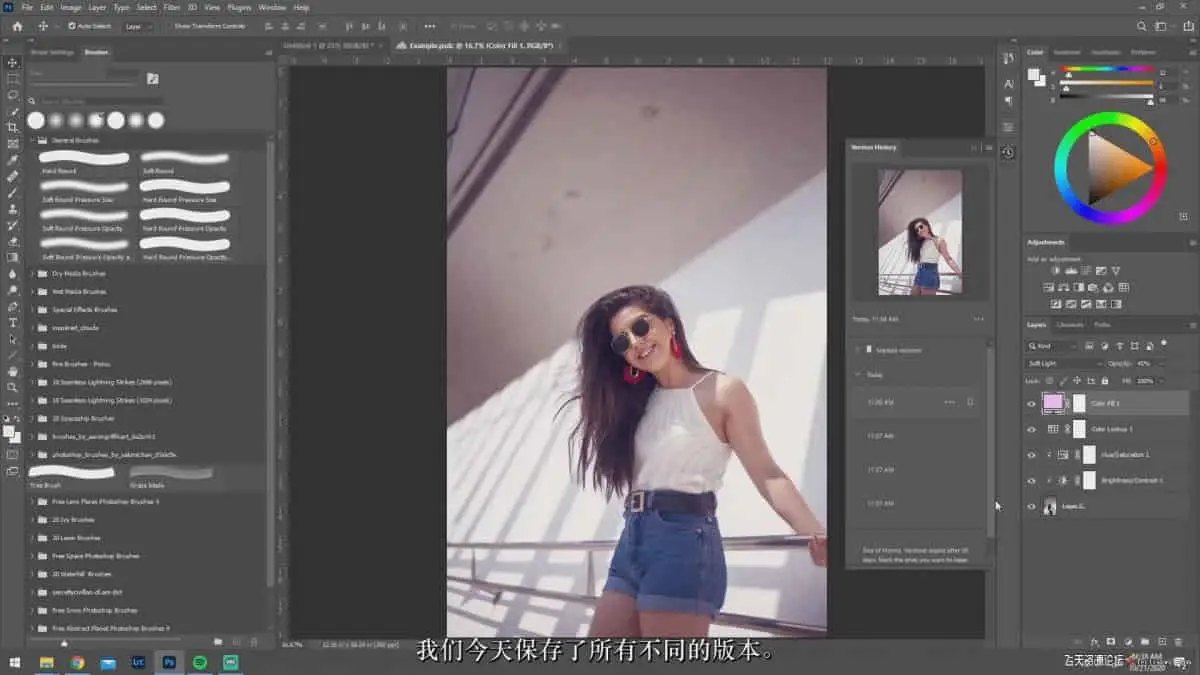Collapse the General Brushes group
The image size is (1200, 675).
pyautogui.click(x=32, y=141)
